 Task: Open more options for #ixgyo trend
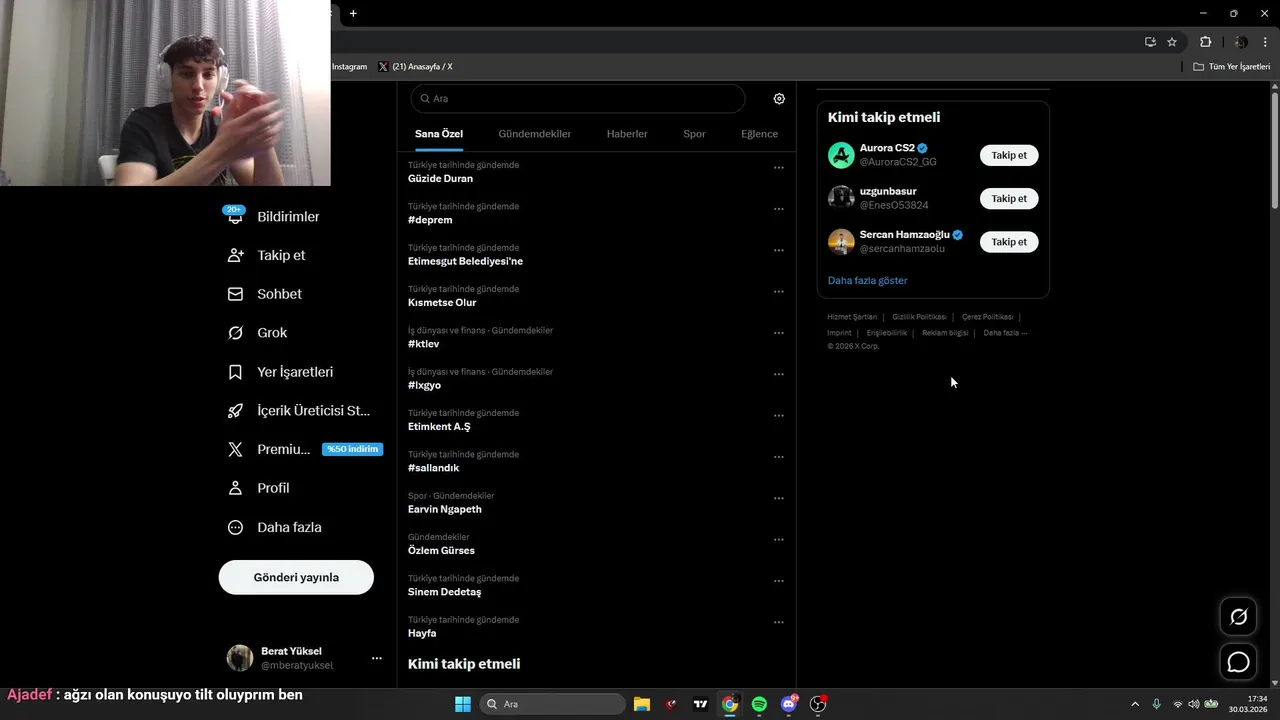click(x=779, y=374)
